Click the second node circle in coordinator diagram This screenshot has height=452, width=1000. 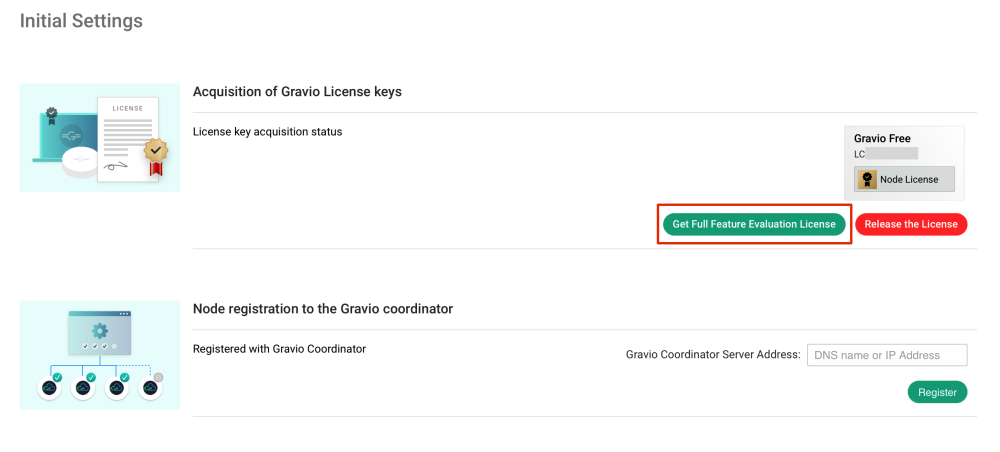84,387
